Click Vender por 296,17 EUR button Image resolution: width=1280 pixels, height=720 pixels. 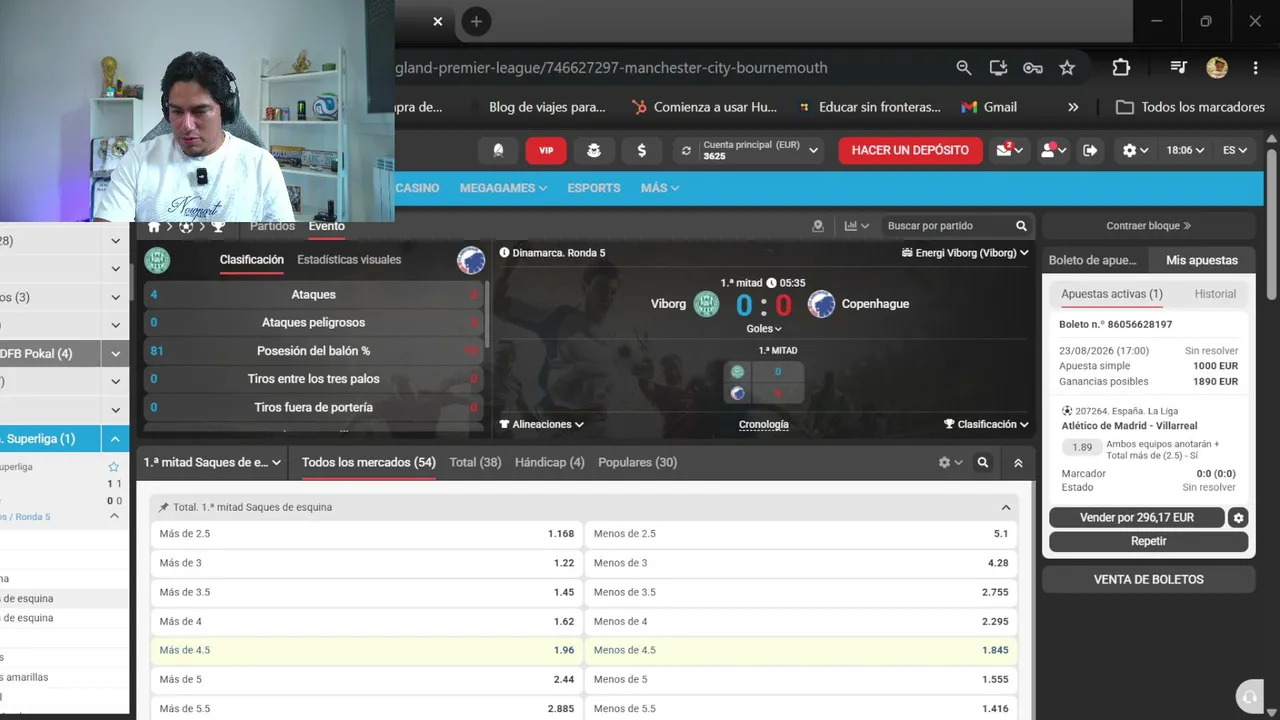(x=1137, y=518)
